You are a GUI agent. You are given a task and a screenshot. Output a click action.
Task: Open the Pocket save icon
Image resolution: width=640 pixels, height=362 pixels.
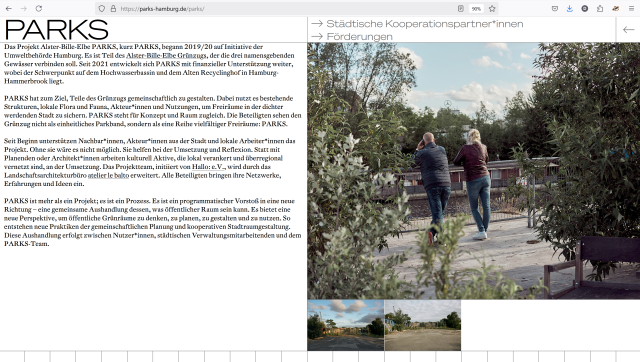pos(555,9)
